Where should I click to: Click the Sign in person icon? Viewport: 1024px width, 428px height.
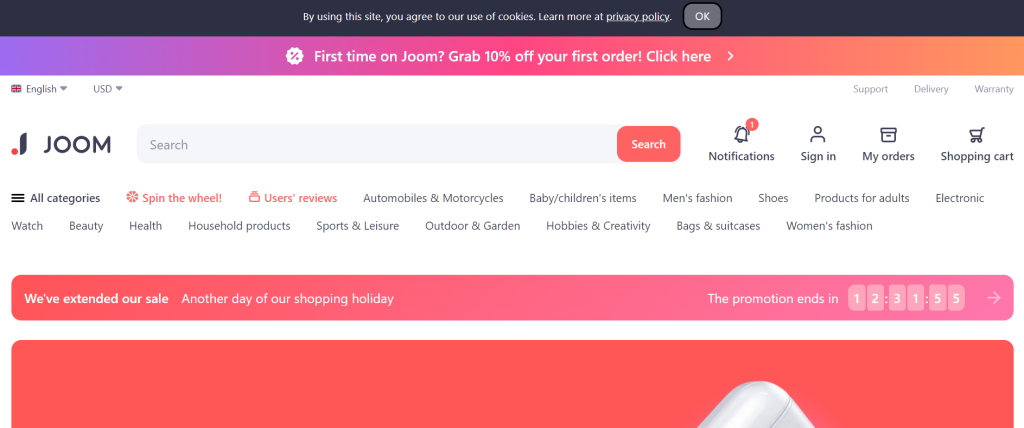pyautogui.click(x=818, y=134)
